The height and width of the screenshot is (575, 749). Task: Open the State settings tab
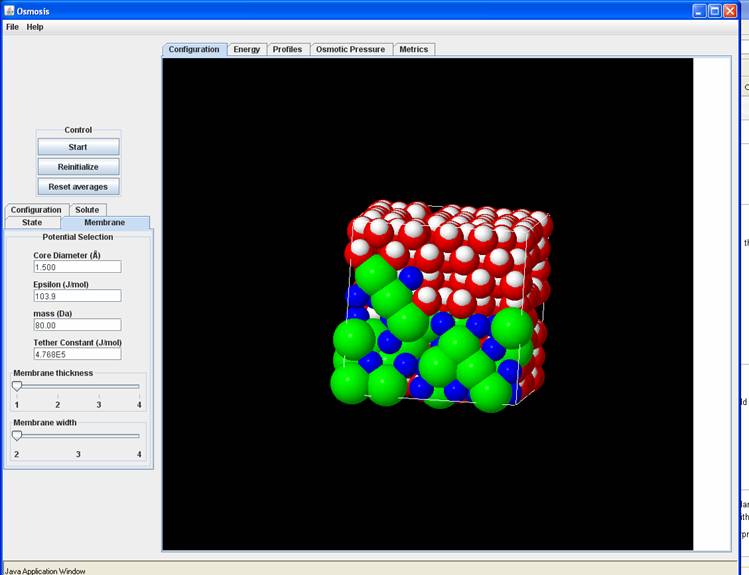[32, 222]
